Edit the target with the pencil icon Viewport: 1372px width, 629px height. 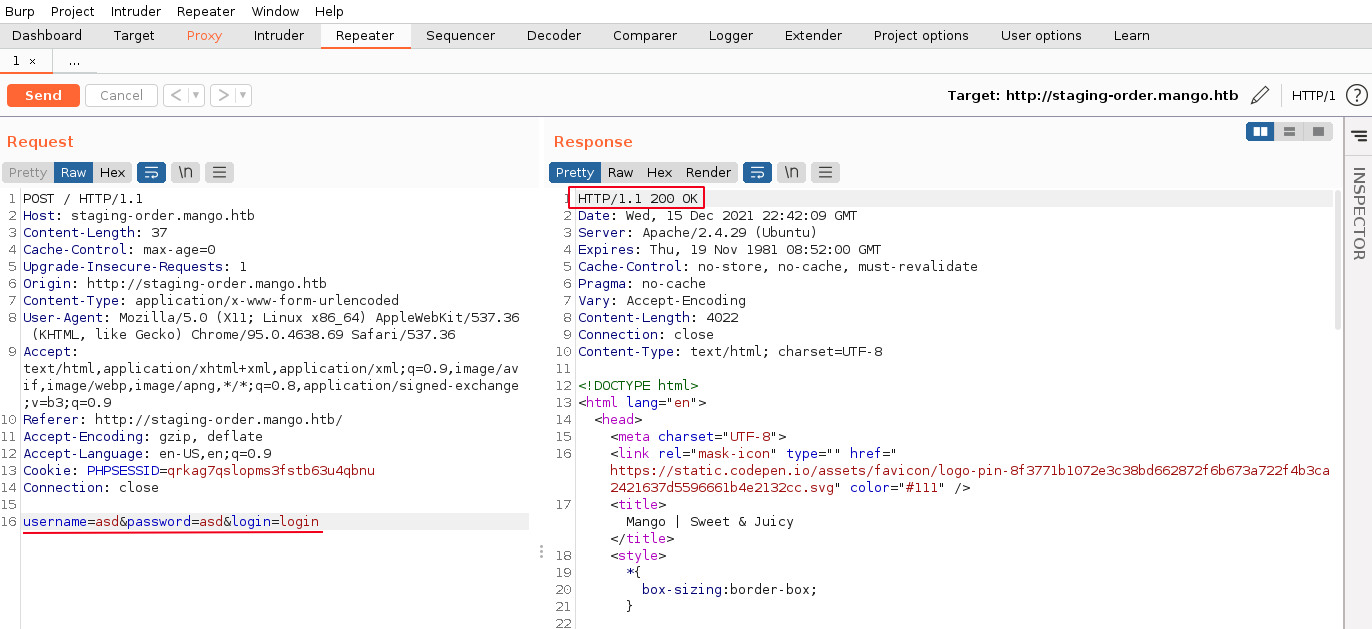tap(1260, 96)
